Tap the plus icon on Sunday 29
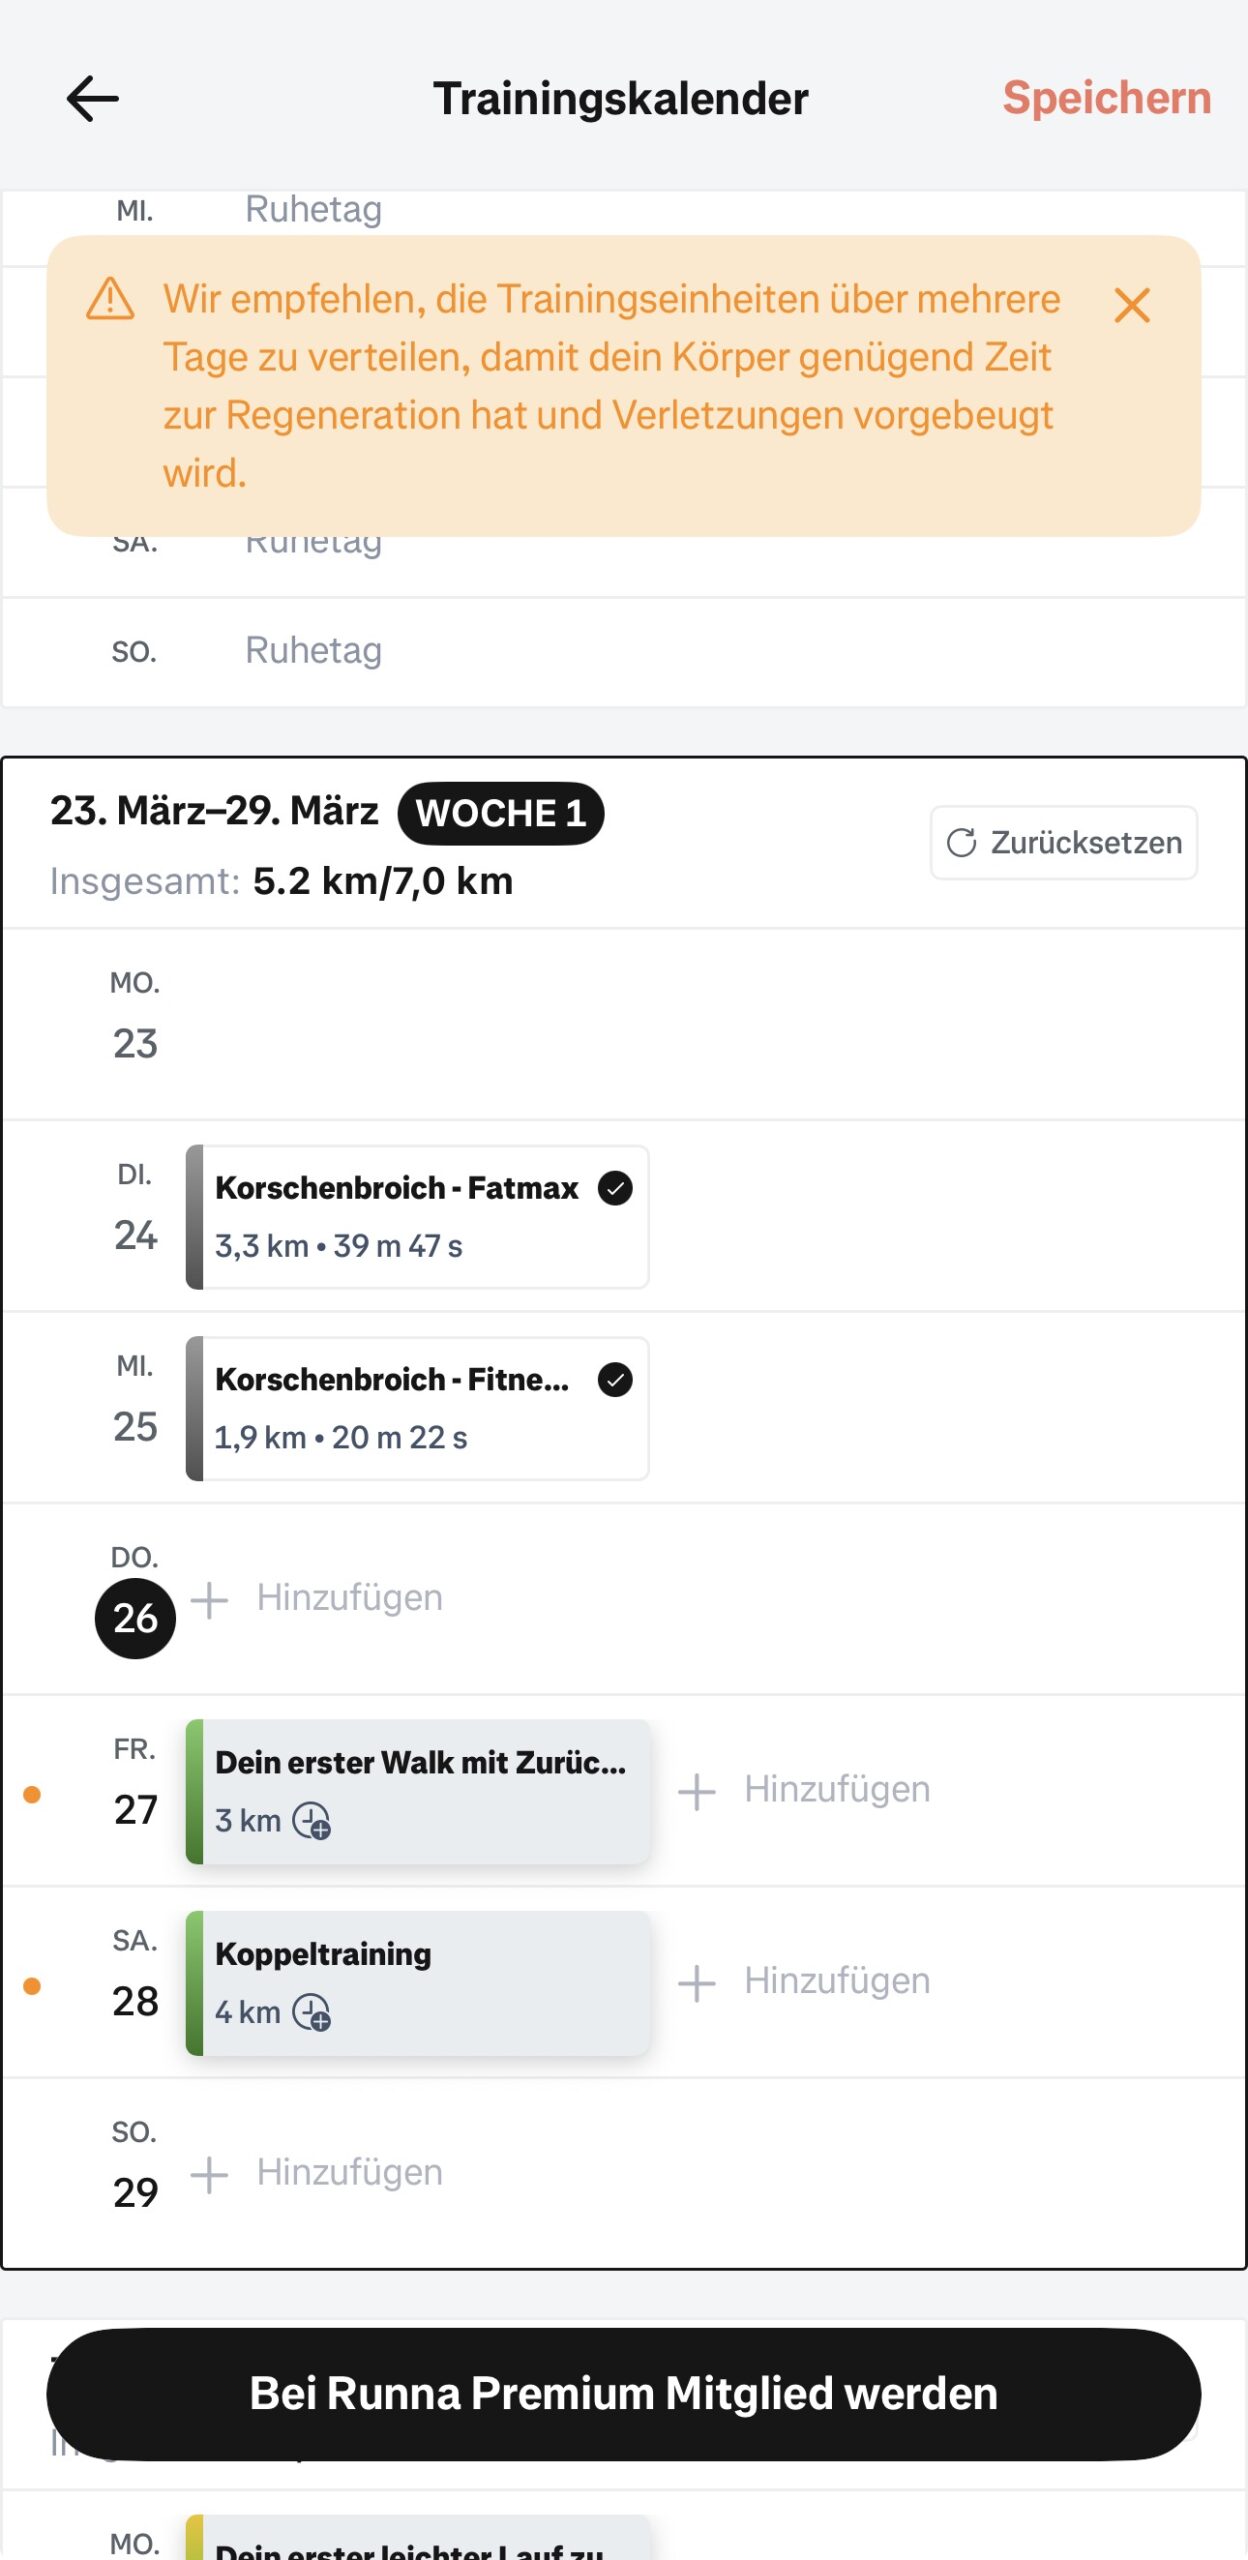1248x2560 pixels. point(210,2174)
